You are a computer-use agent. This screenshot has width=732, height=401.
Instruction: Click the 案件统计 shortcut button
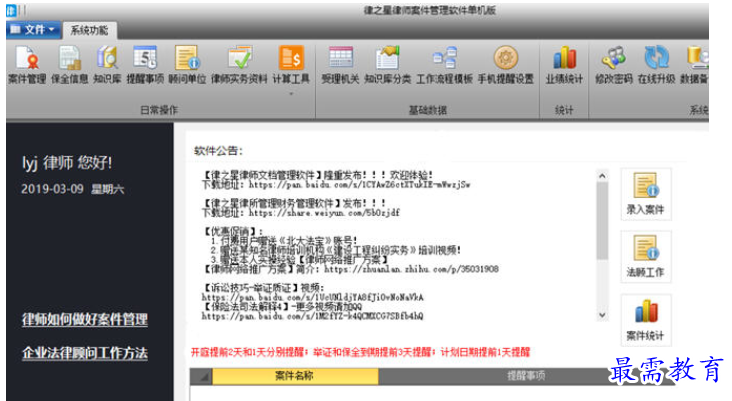(x=646, y=320)
